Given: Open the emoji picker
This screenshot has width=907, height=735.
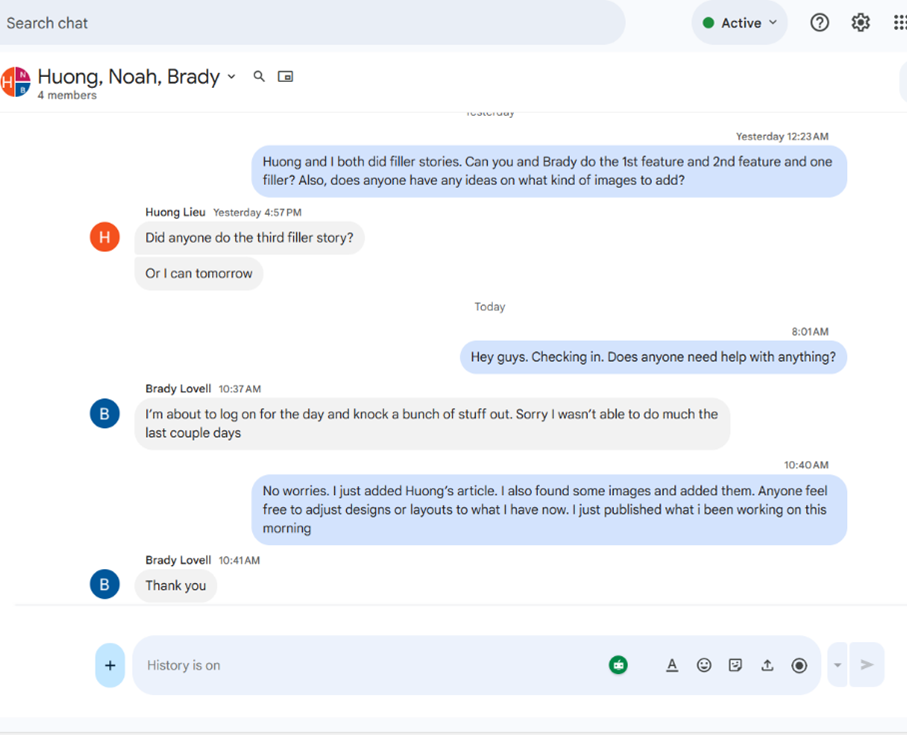Looking at the screenshot, I should 704,665.
